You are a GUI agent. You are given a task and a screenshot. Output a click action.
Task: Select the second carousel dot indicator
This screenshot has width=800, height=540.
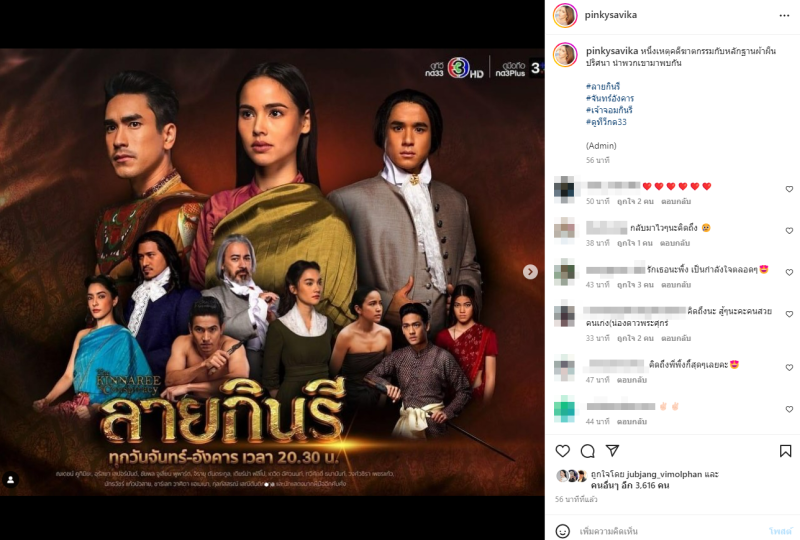[272, 484]
